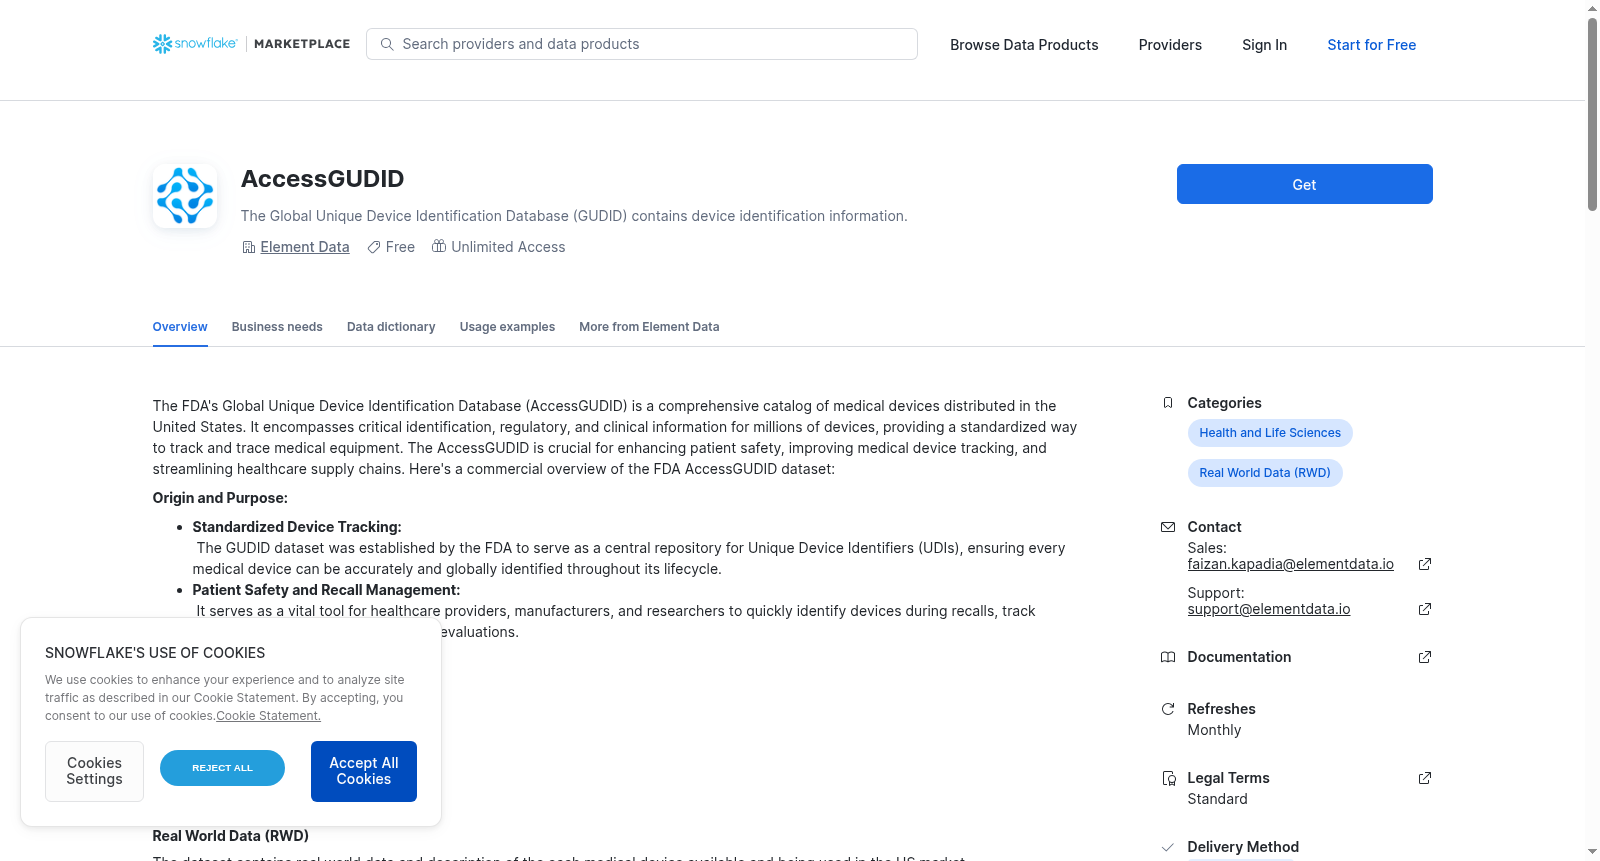This screenshot has width=1600, height=861.
Task: Open the sales email external link icon
Action: (x=1425, y=564)
